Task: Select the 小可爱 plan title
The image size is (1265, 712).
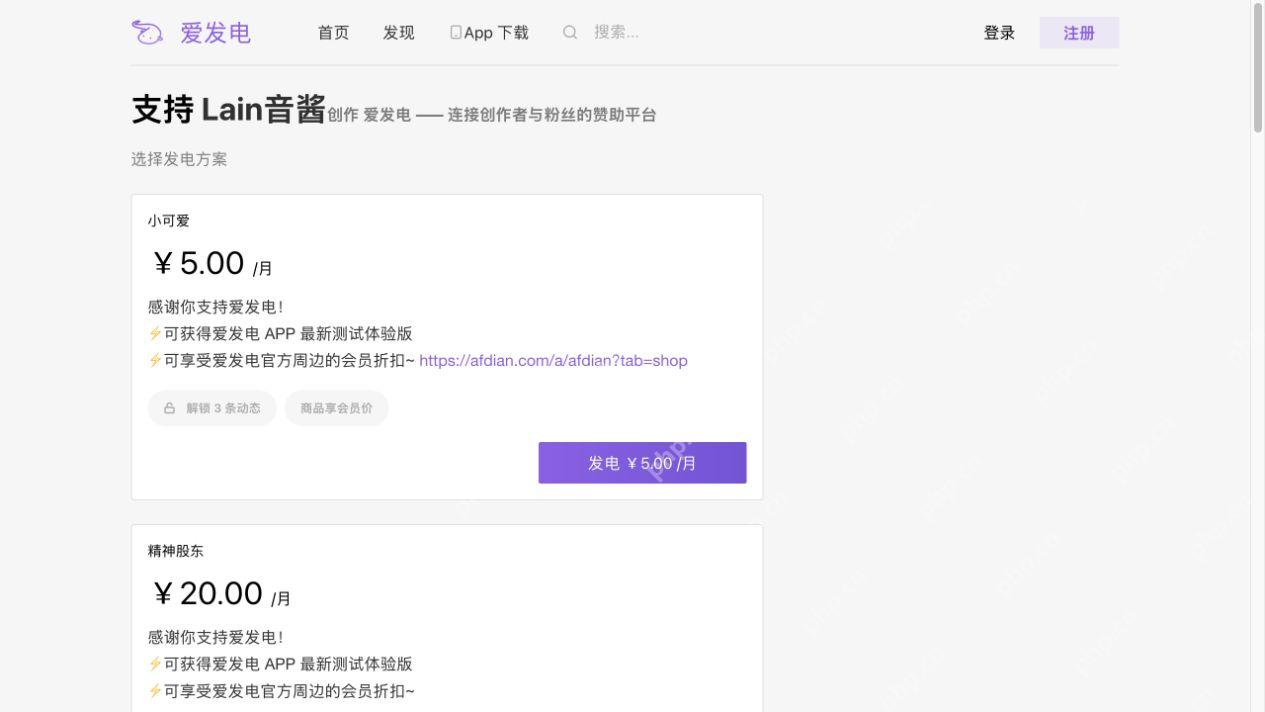Action: click(x=169, y=221)
